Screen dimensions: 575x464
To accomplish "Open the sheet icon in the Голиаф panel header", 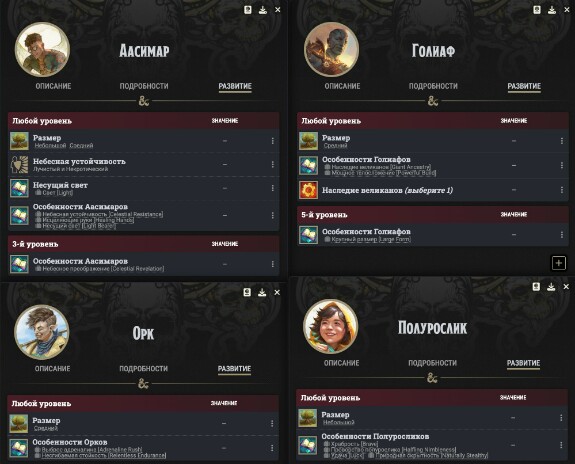I will click(x=537, y=10).
